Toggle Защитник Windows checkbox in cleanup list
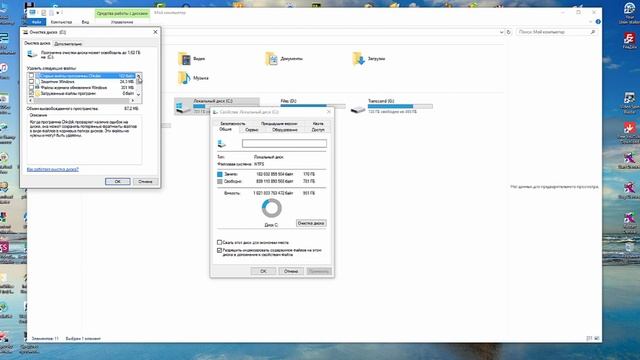 (31, 82)
